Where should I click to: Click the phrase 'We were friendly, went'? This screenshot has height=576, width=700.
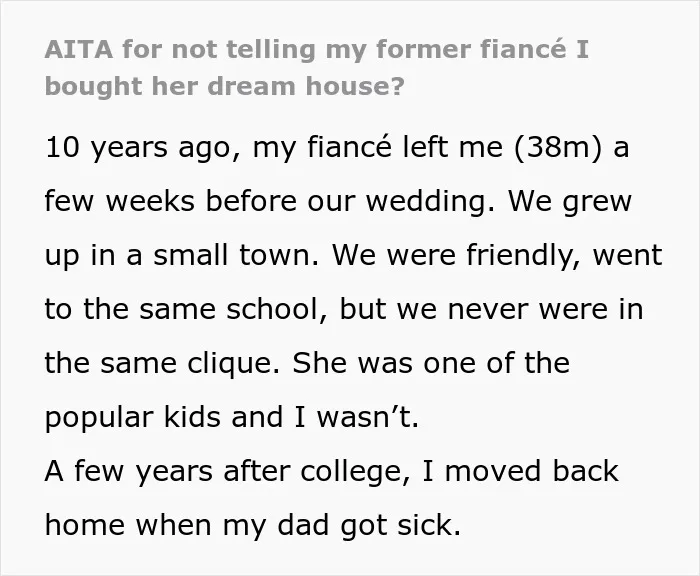[497, 256]
